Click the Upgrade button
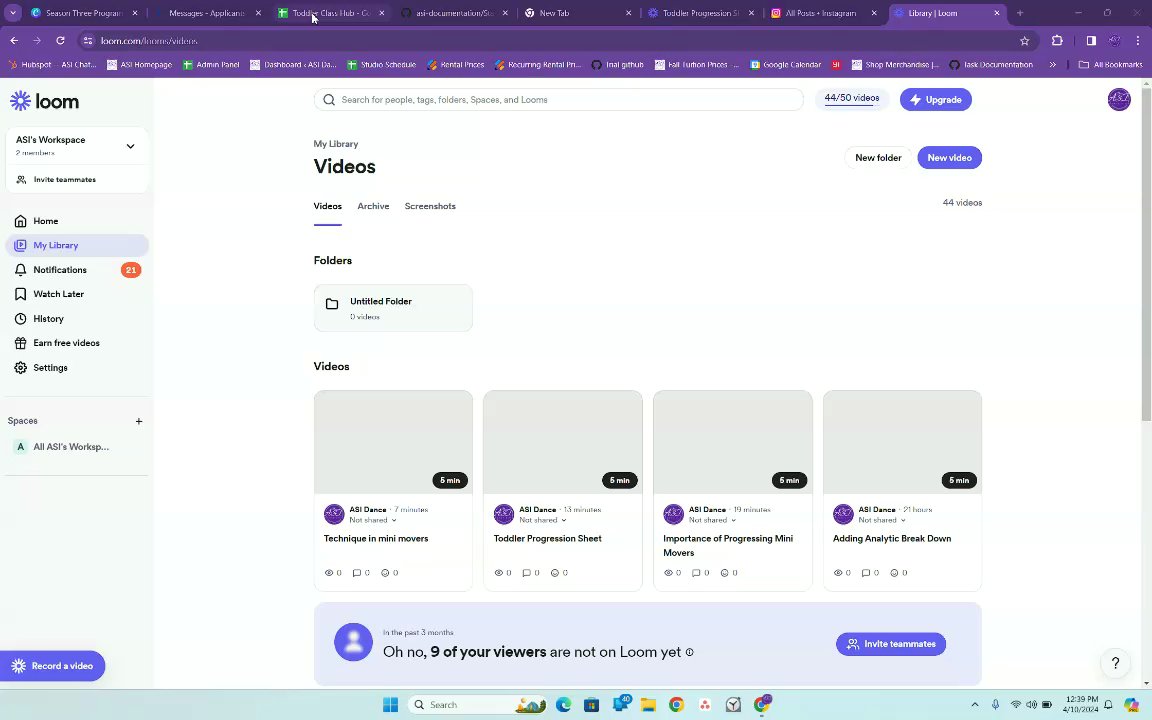 935,100
